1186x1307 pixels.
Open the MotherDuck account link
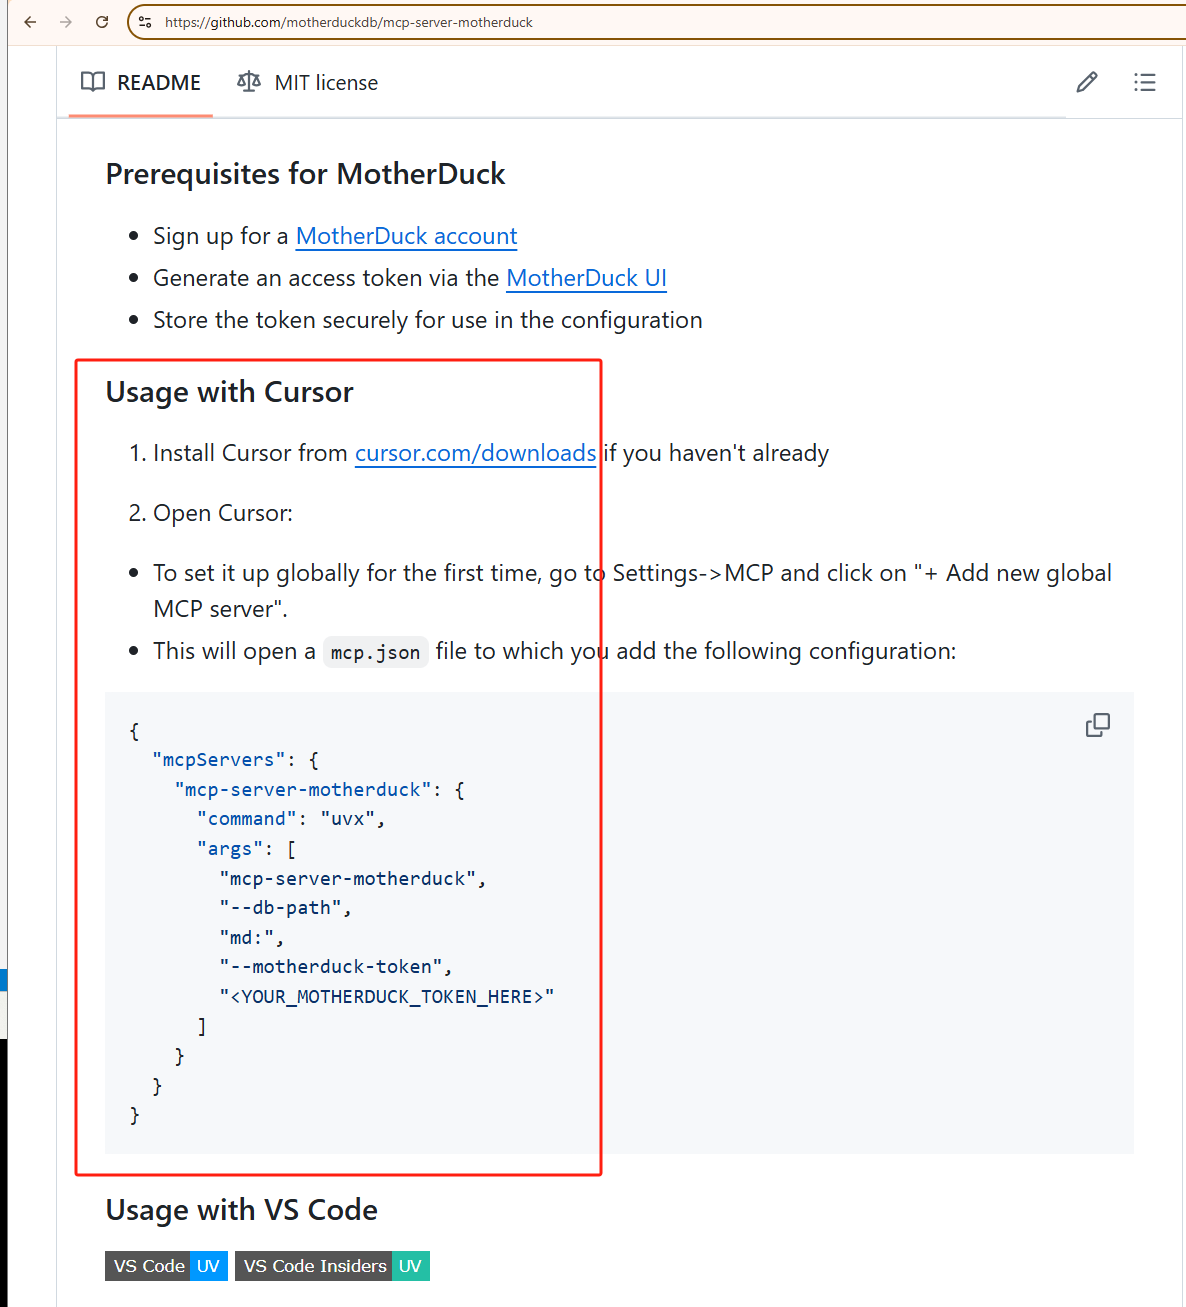(x=406, y=236)
